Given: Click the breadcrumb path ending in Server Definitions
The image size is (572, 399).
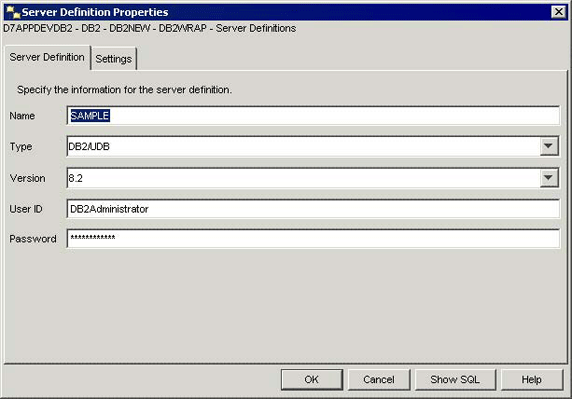Looking at the screenshot, I should [150, 28].
